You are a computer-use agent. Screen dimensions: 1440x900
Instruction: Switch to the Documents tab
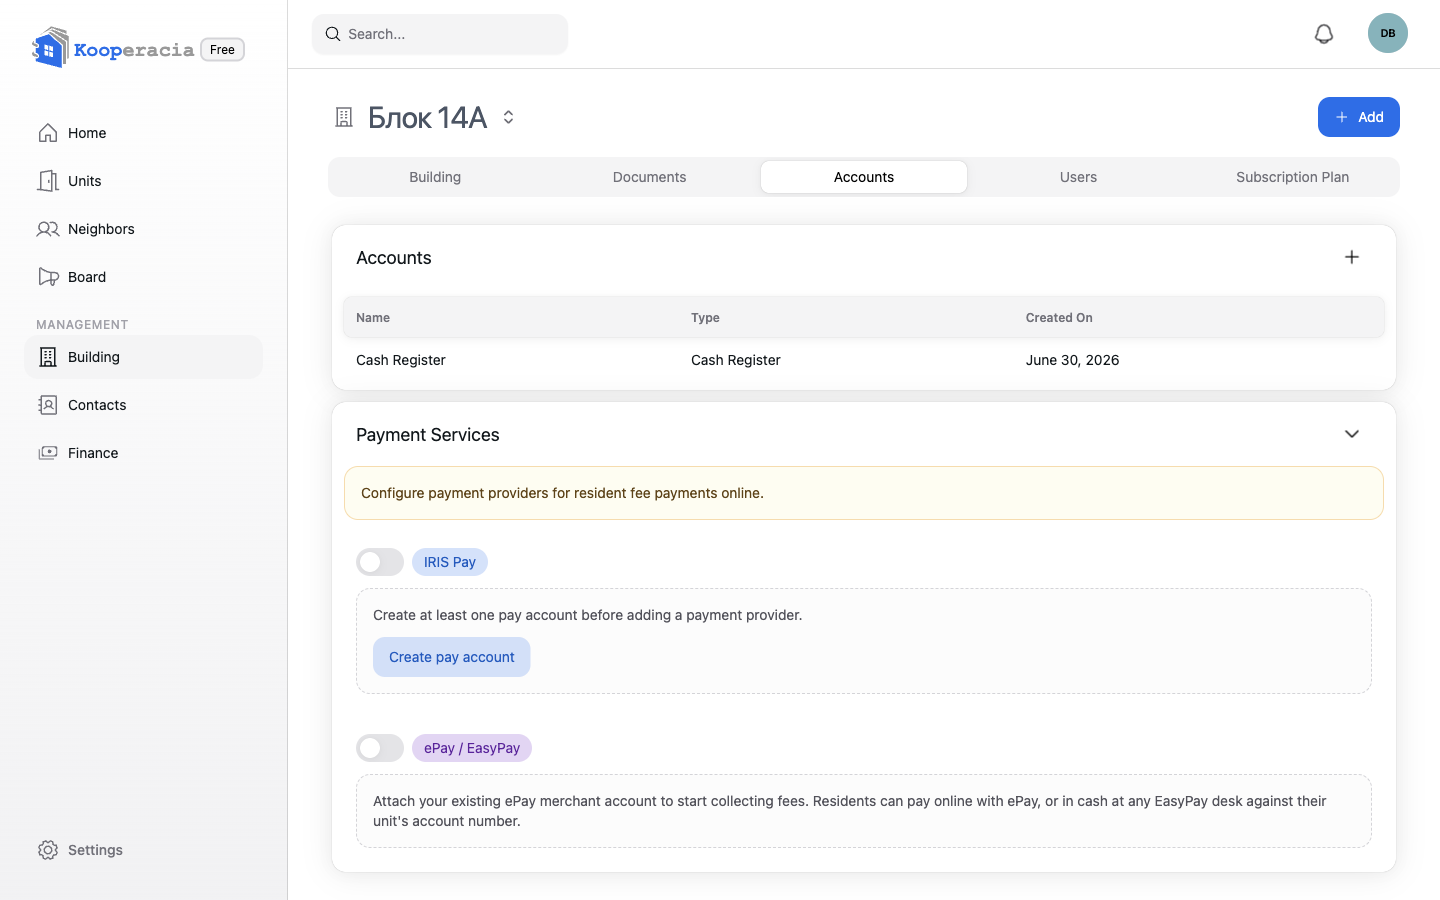pyautogui.click(x=650, y=177)
